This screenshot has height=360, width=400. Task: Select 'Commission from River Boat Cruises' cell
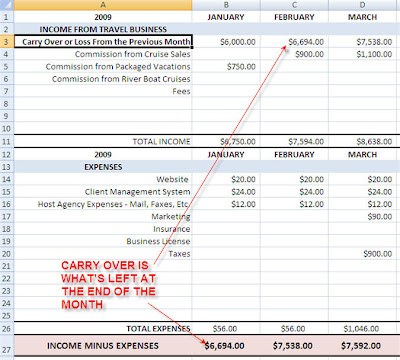click(103, 79)
